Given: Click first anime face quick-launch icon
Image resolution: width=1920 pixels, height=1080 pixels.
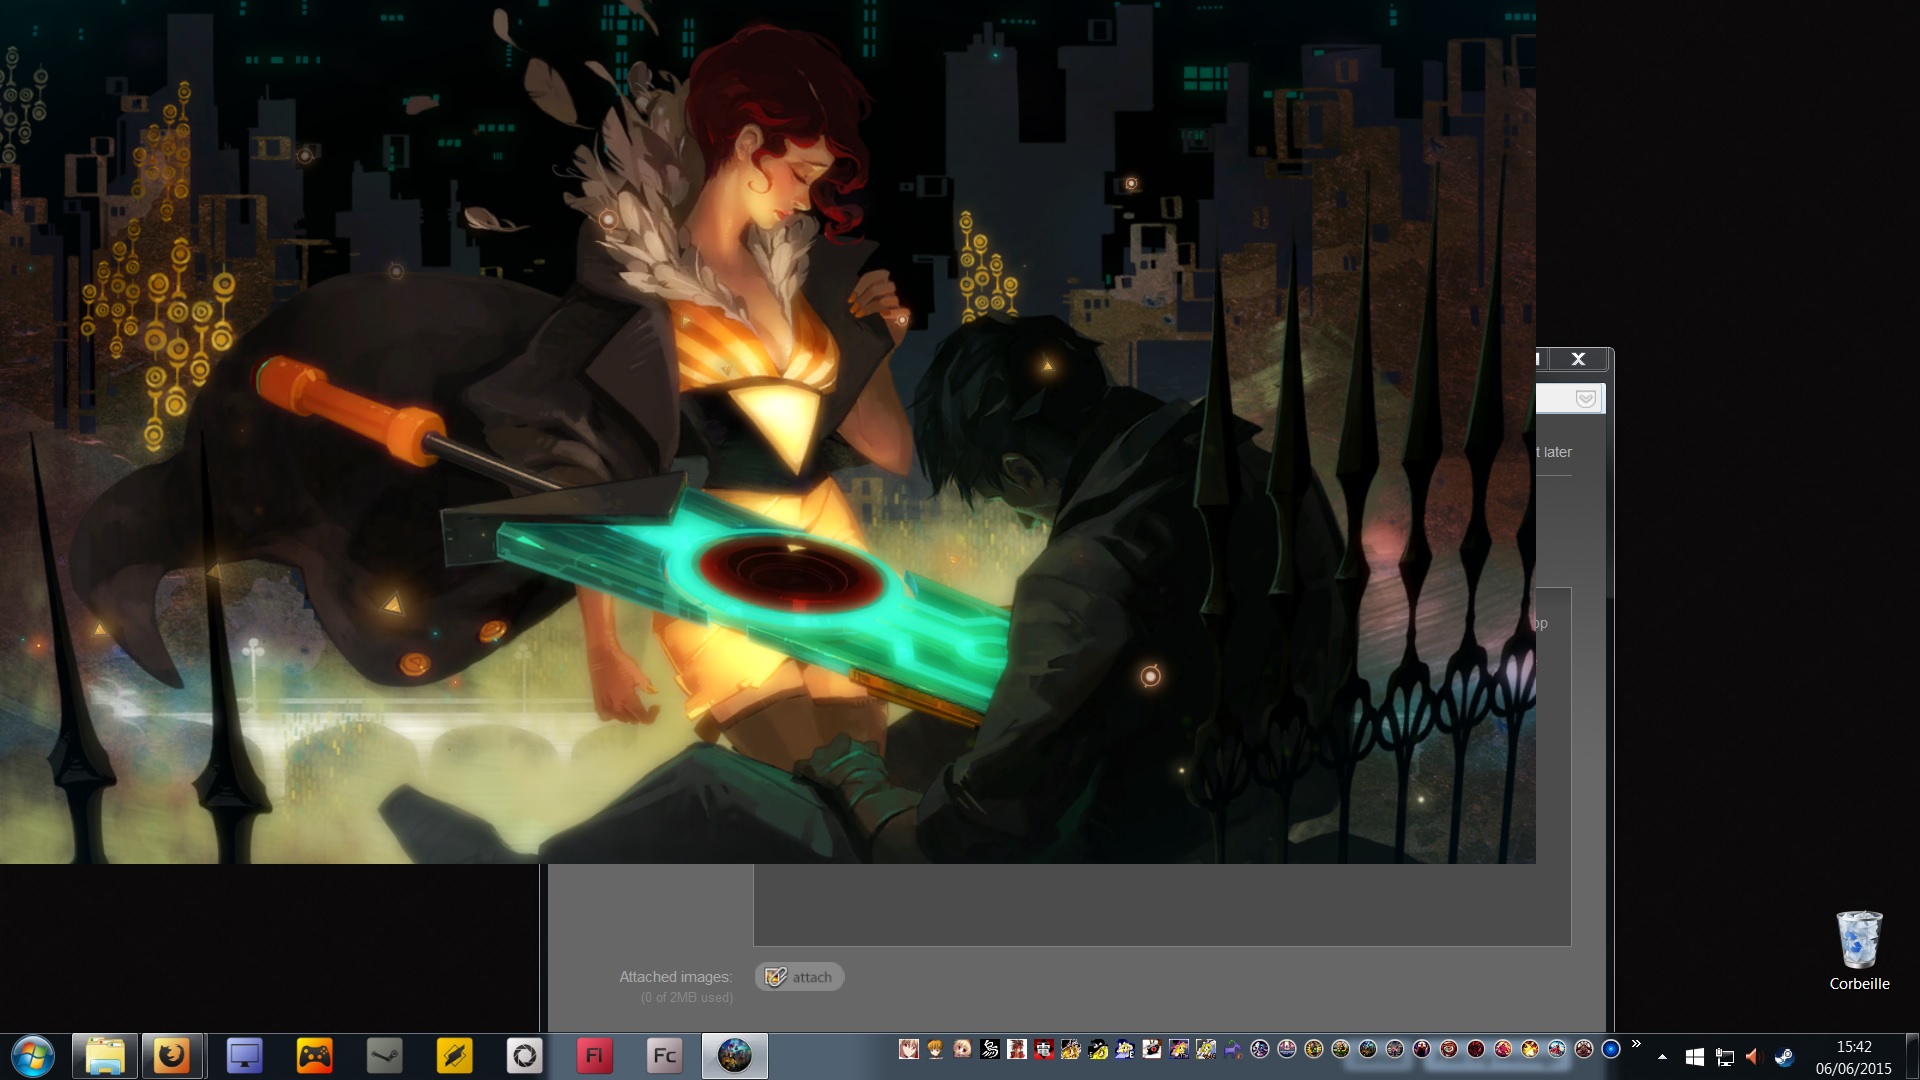Looking at the screenshot, I should pos(908,1049).
